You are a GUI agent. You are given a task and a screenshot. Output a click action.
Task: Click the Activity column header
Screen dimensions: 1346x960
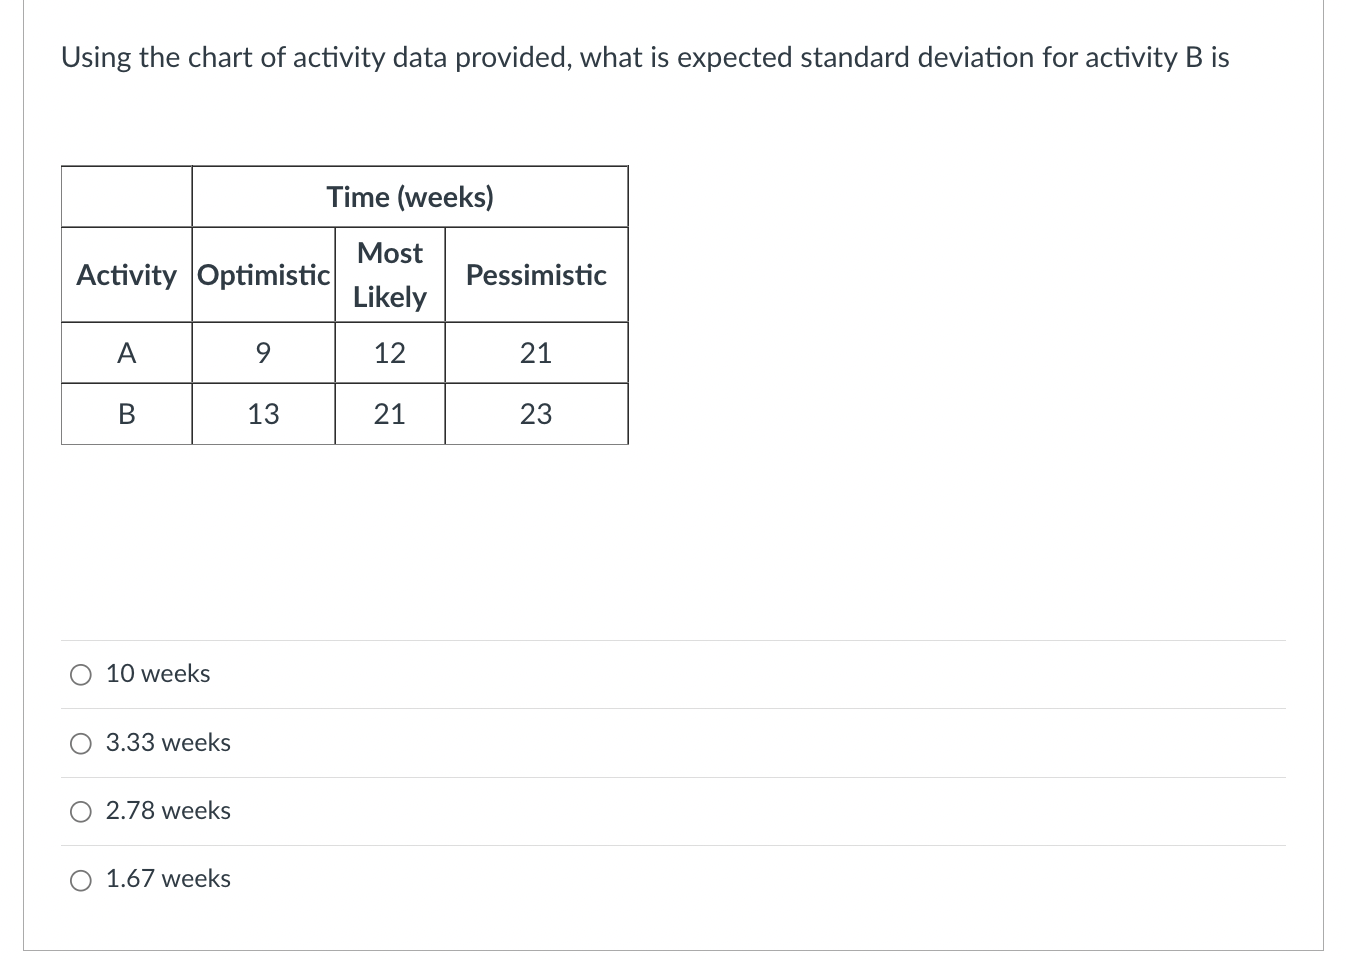click(126, 275)
